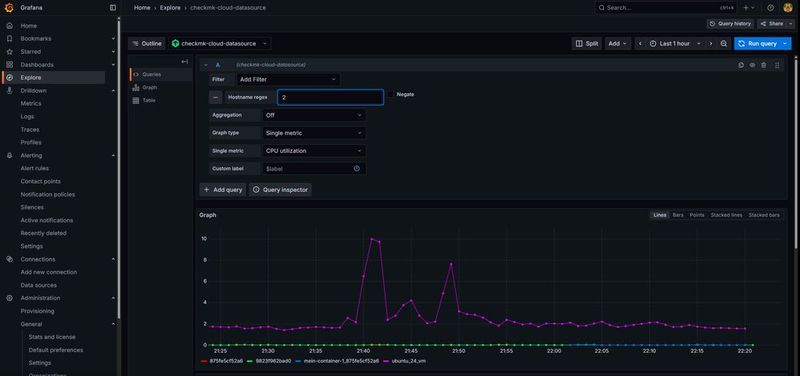Click the duplicate query icon for query A
The width and height of the screenshot is (800, 376).
pos(741,65)
